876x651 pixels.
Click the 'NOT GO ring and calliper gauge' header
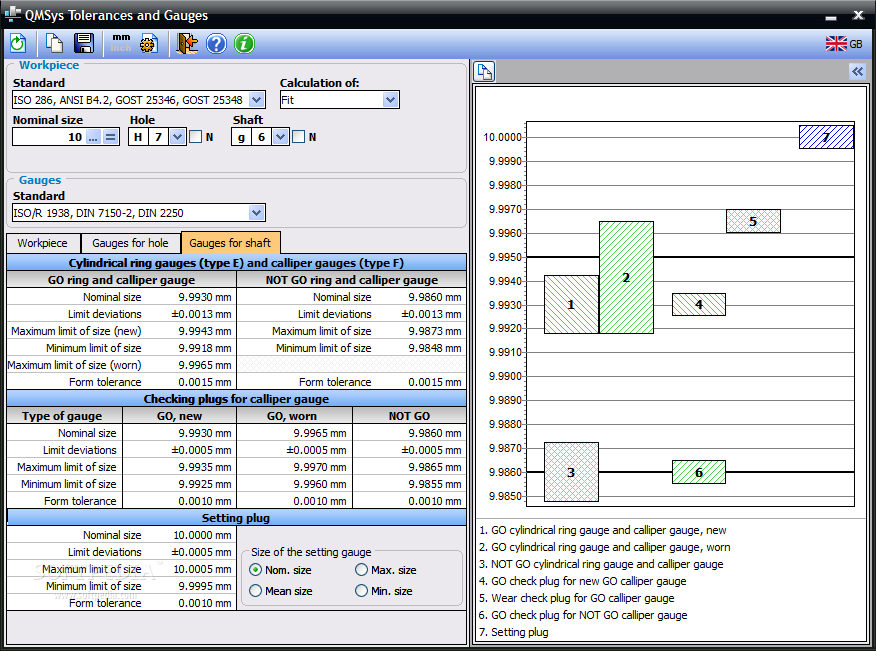coord(351,280)
